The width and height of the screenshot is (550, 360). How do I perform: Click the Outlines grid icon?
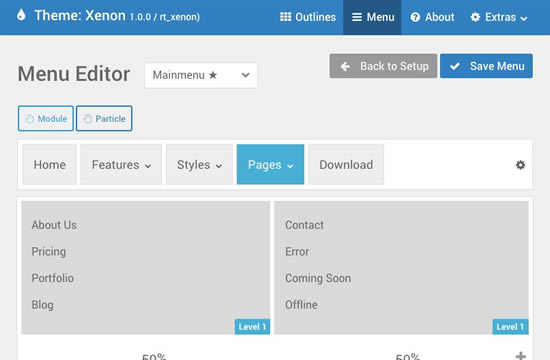pos(286,17)
